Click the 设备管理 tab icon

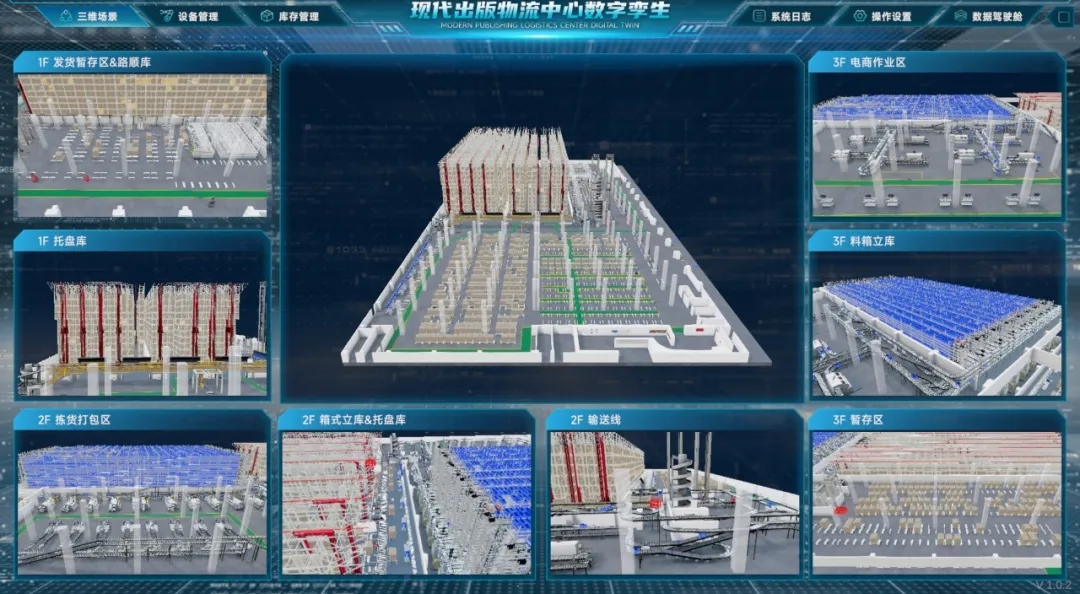coord(167,16)
